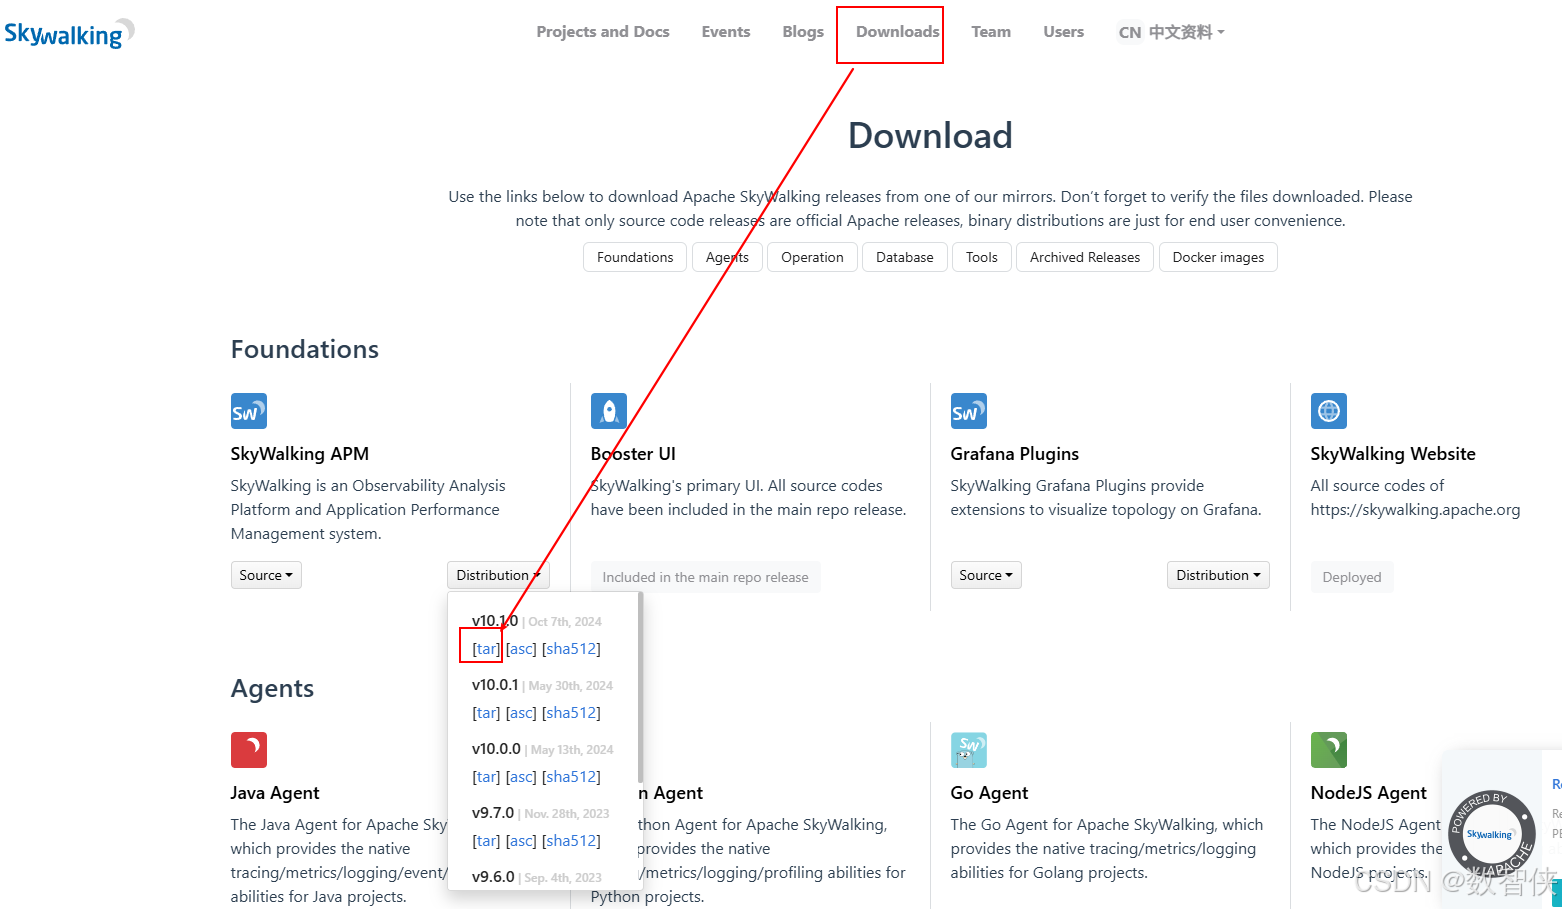Image resolution: width=1562 pixels, height=909 pixels.
Task: Download v10.0.0 tar file
Action: coord(486,777)
